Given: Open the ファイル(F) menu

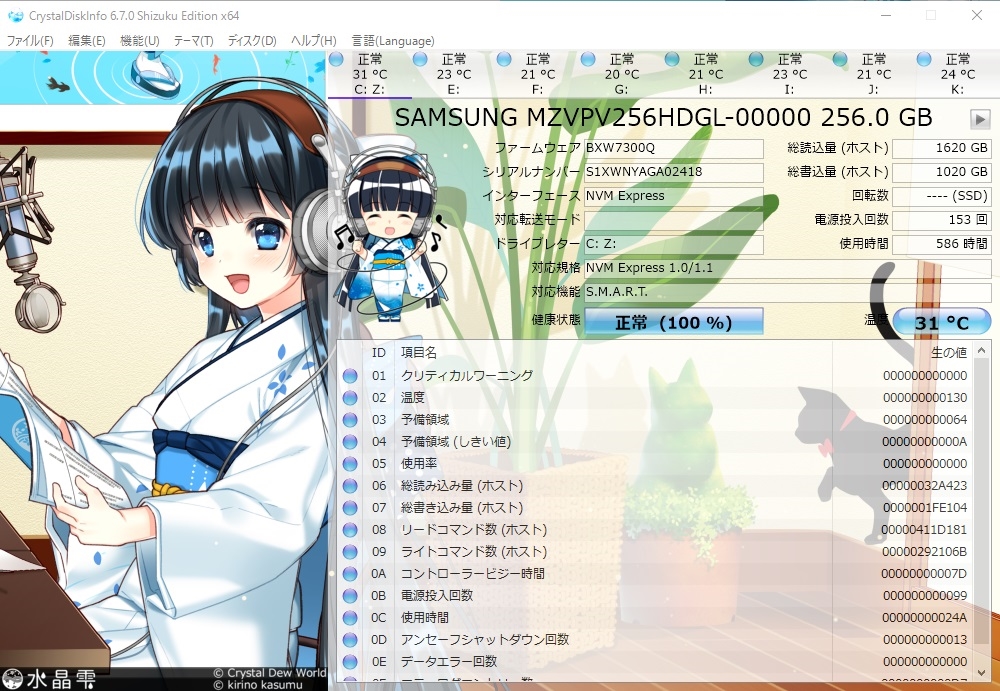Looking at the screenshot, I should 30,41.
